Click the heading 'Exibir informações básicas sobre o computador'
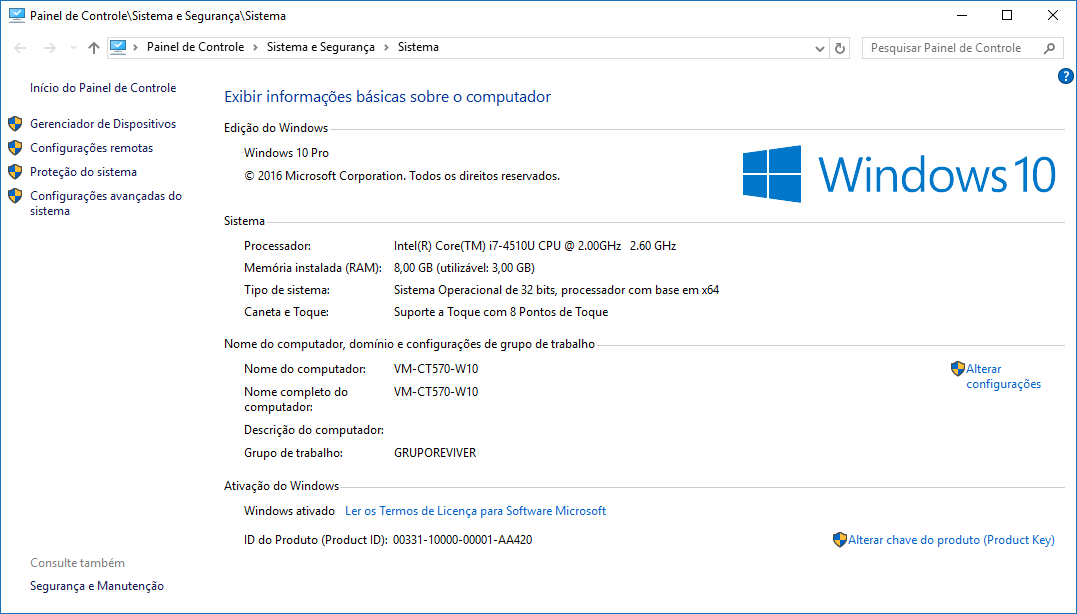 [x=387, y=97]
